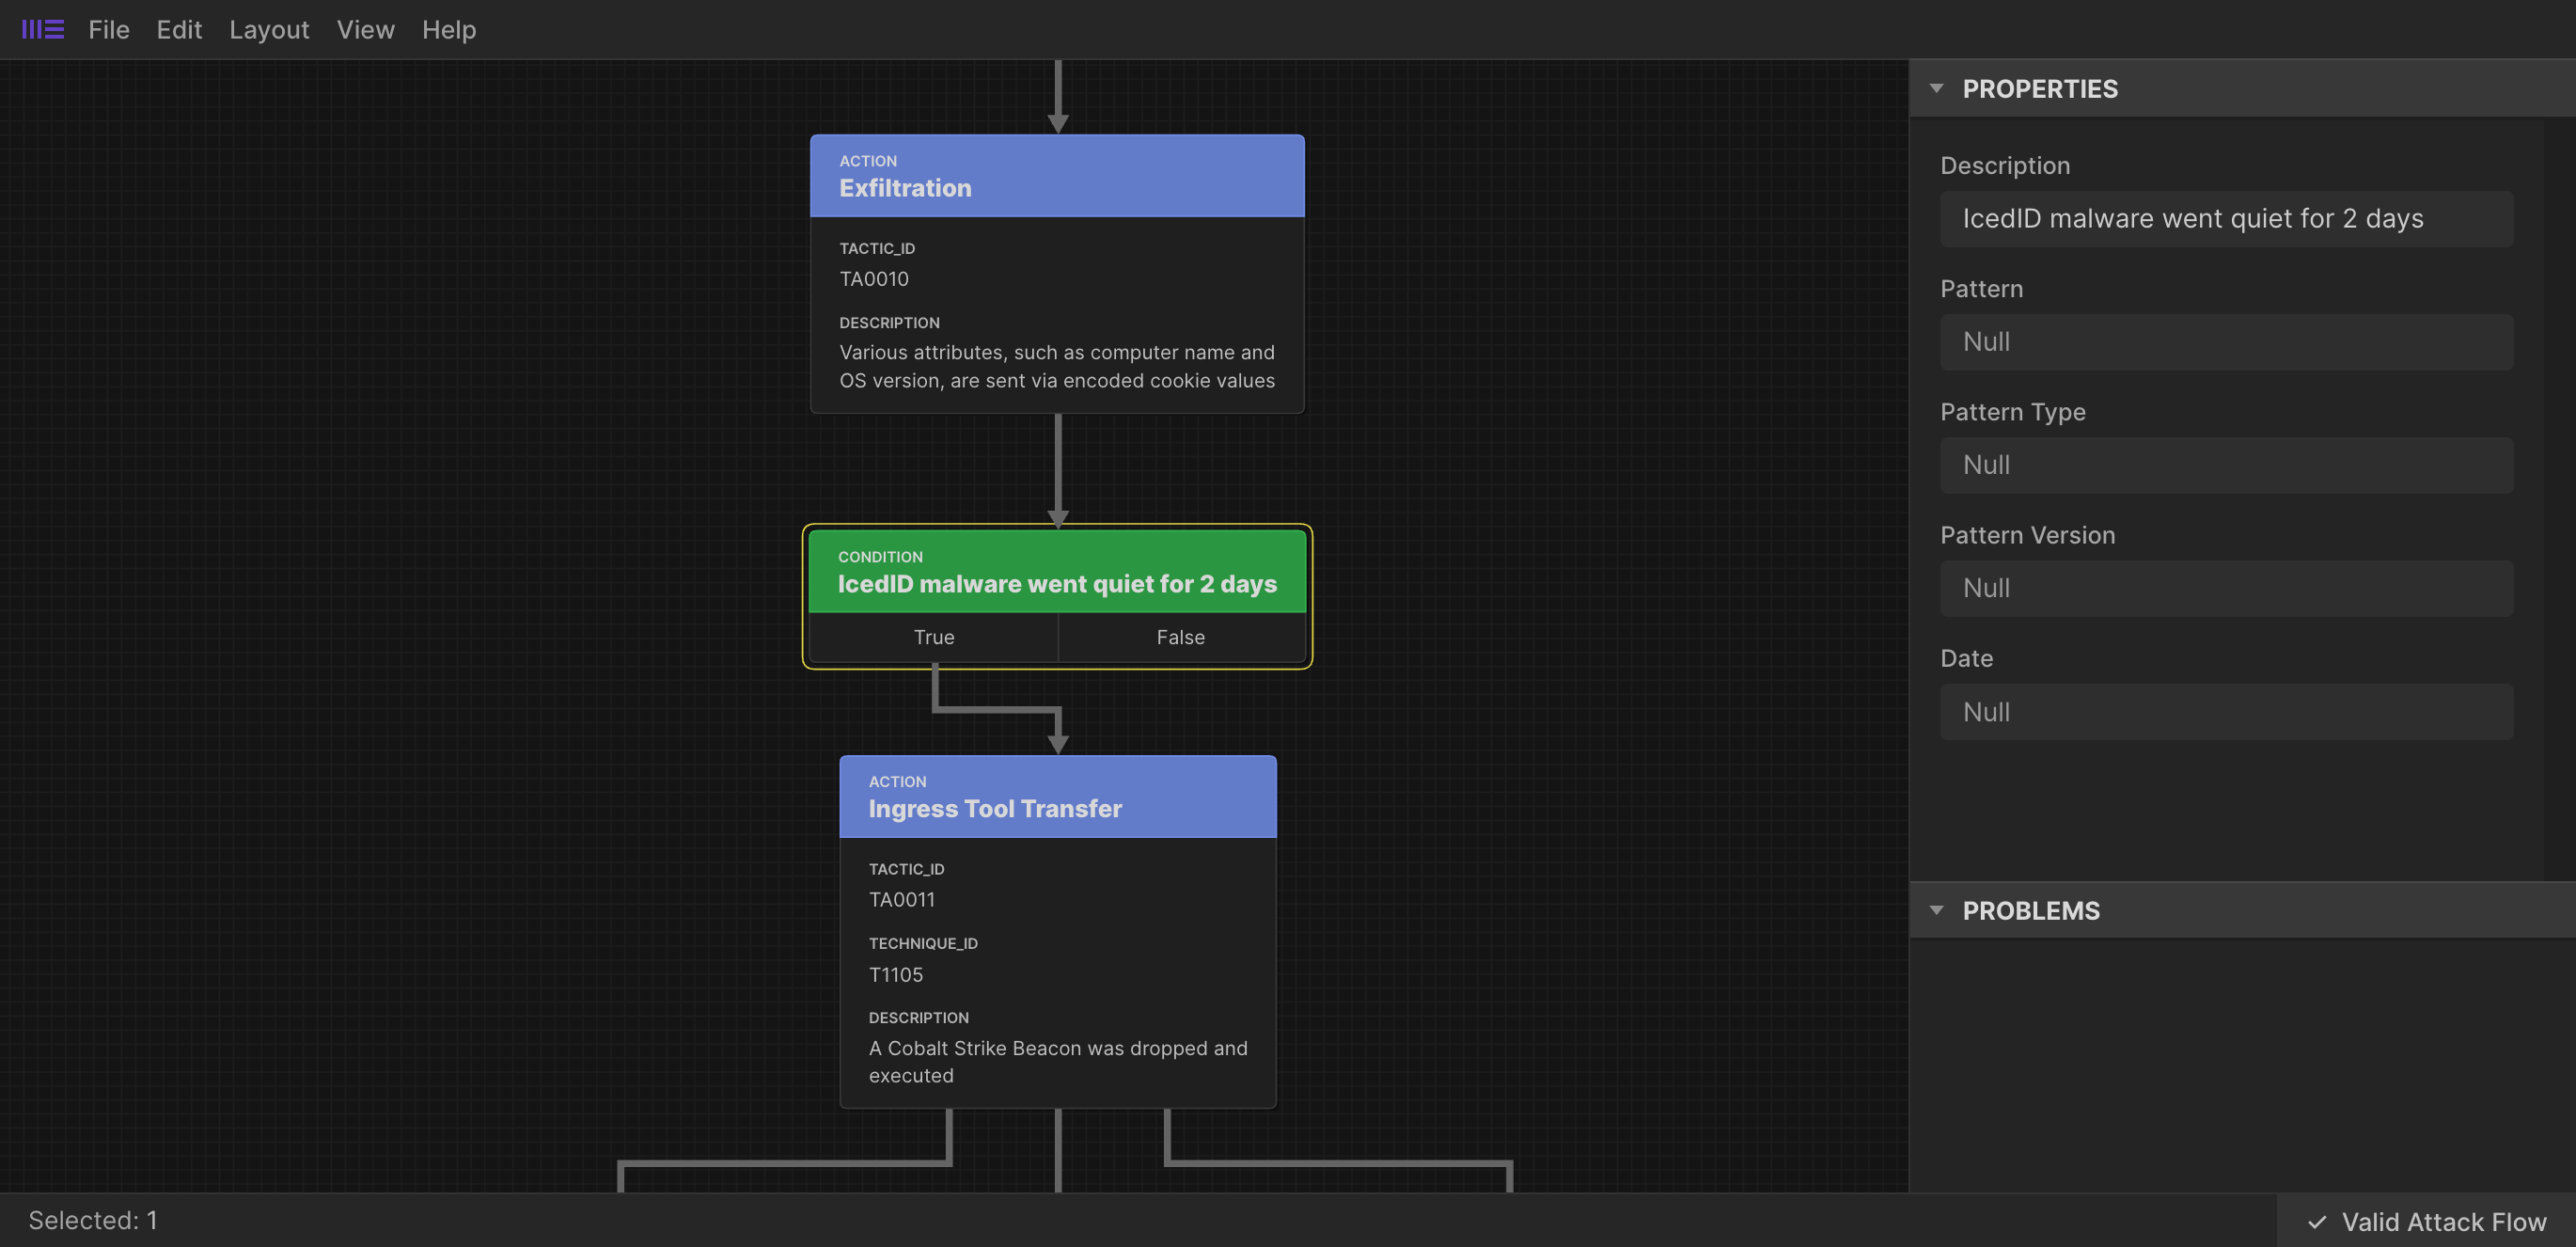The image size is (2576, 1247).
Task: Collapse the PROBLEMS panel
Action: [1937, 910]
